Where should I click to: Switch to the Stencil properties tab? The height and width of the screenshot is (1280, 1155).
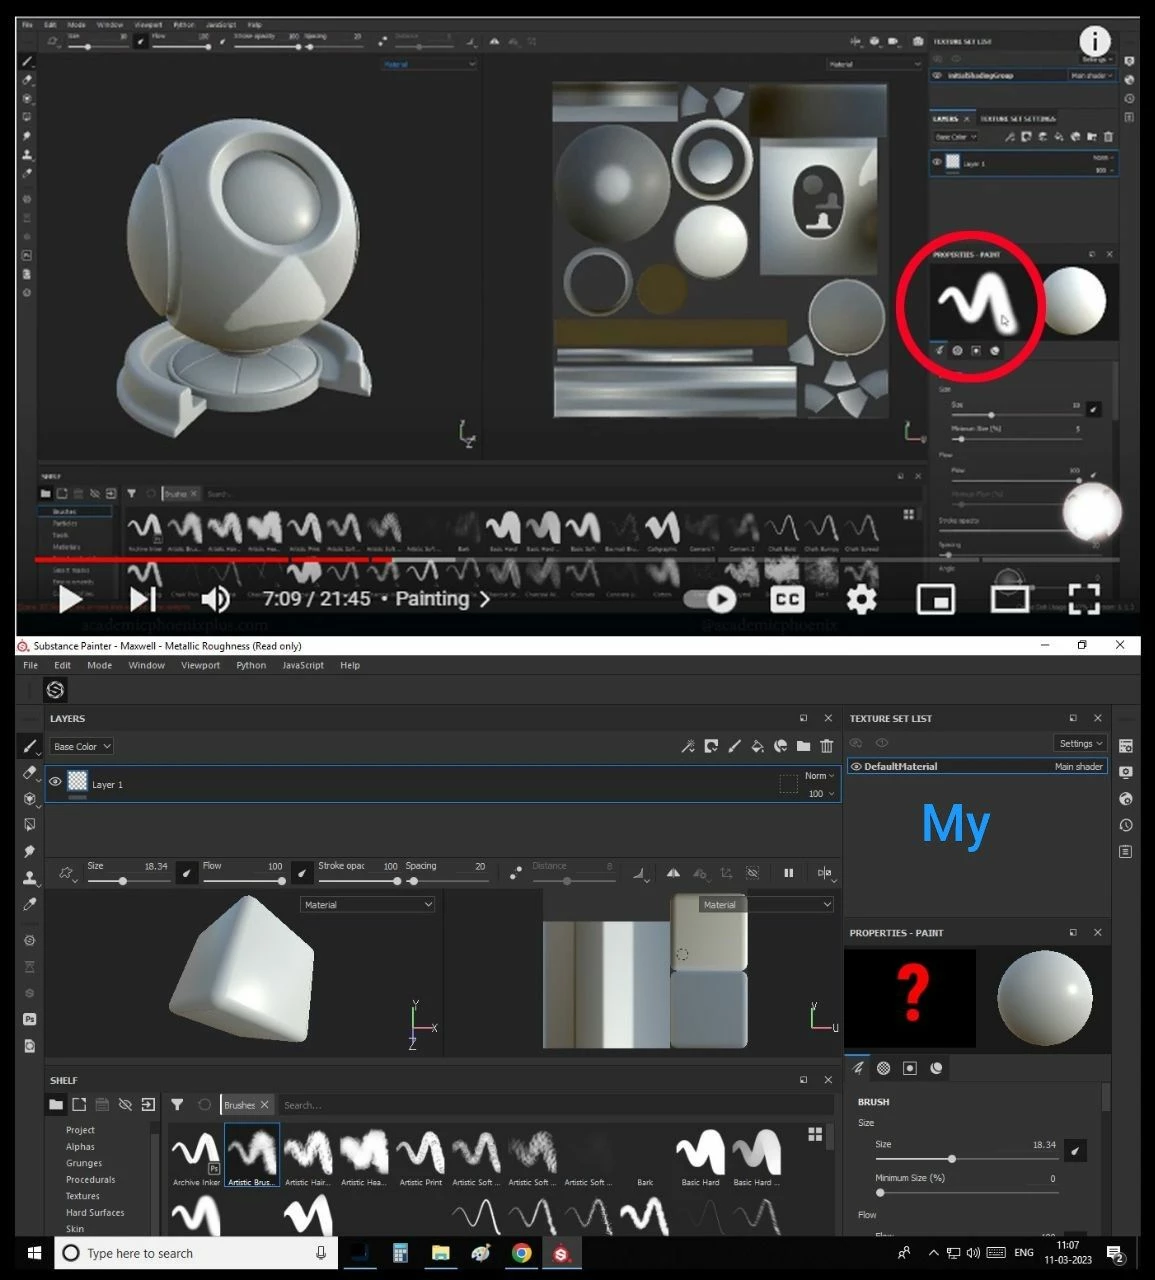click(x=910, y=1068)
